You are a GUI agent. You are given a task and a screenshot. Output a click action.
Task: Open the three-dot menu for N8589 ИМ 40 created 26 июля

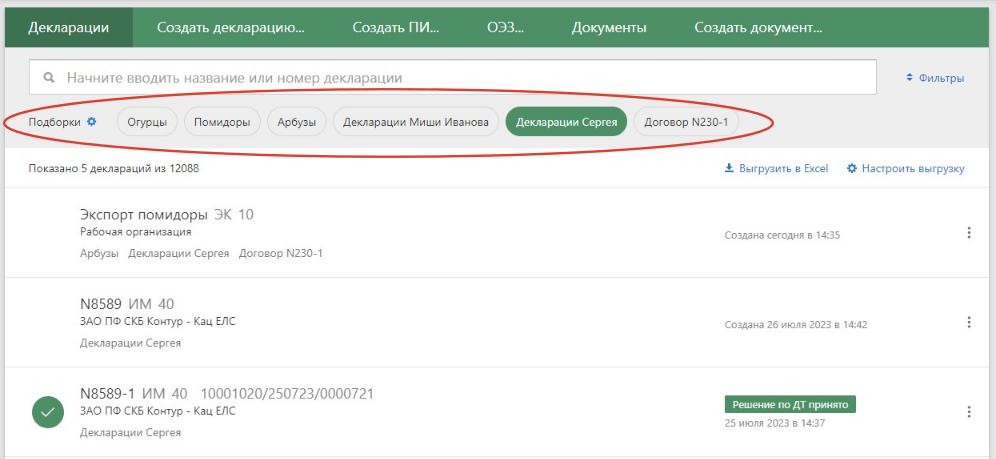(x=969, y=323)
